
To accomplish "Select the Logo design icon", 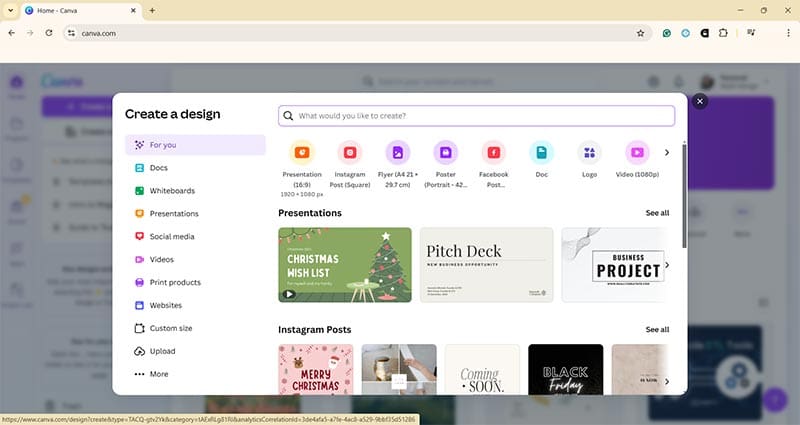I will click(x=589, y=153).
